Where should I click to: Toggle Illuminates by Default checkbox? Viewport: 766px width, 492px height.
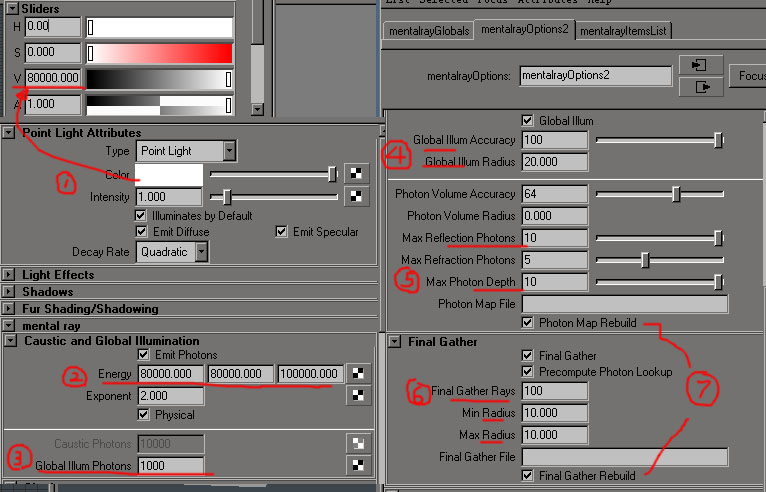tap(141, 215)
